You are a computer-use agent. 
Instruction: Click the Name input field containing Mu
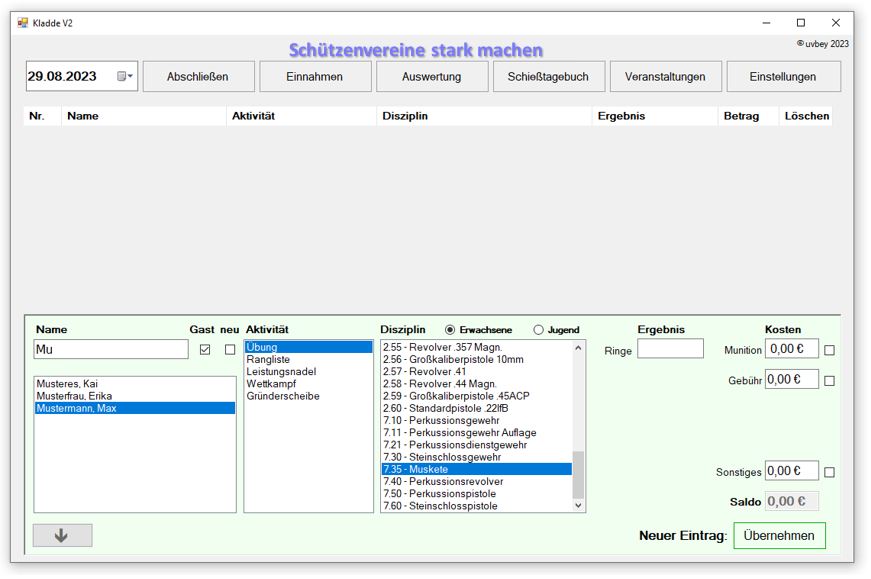point(111,350)
